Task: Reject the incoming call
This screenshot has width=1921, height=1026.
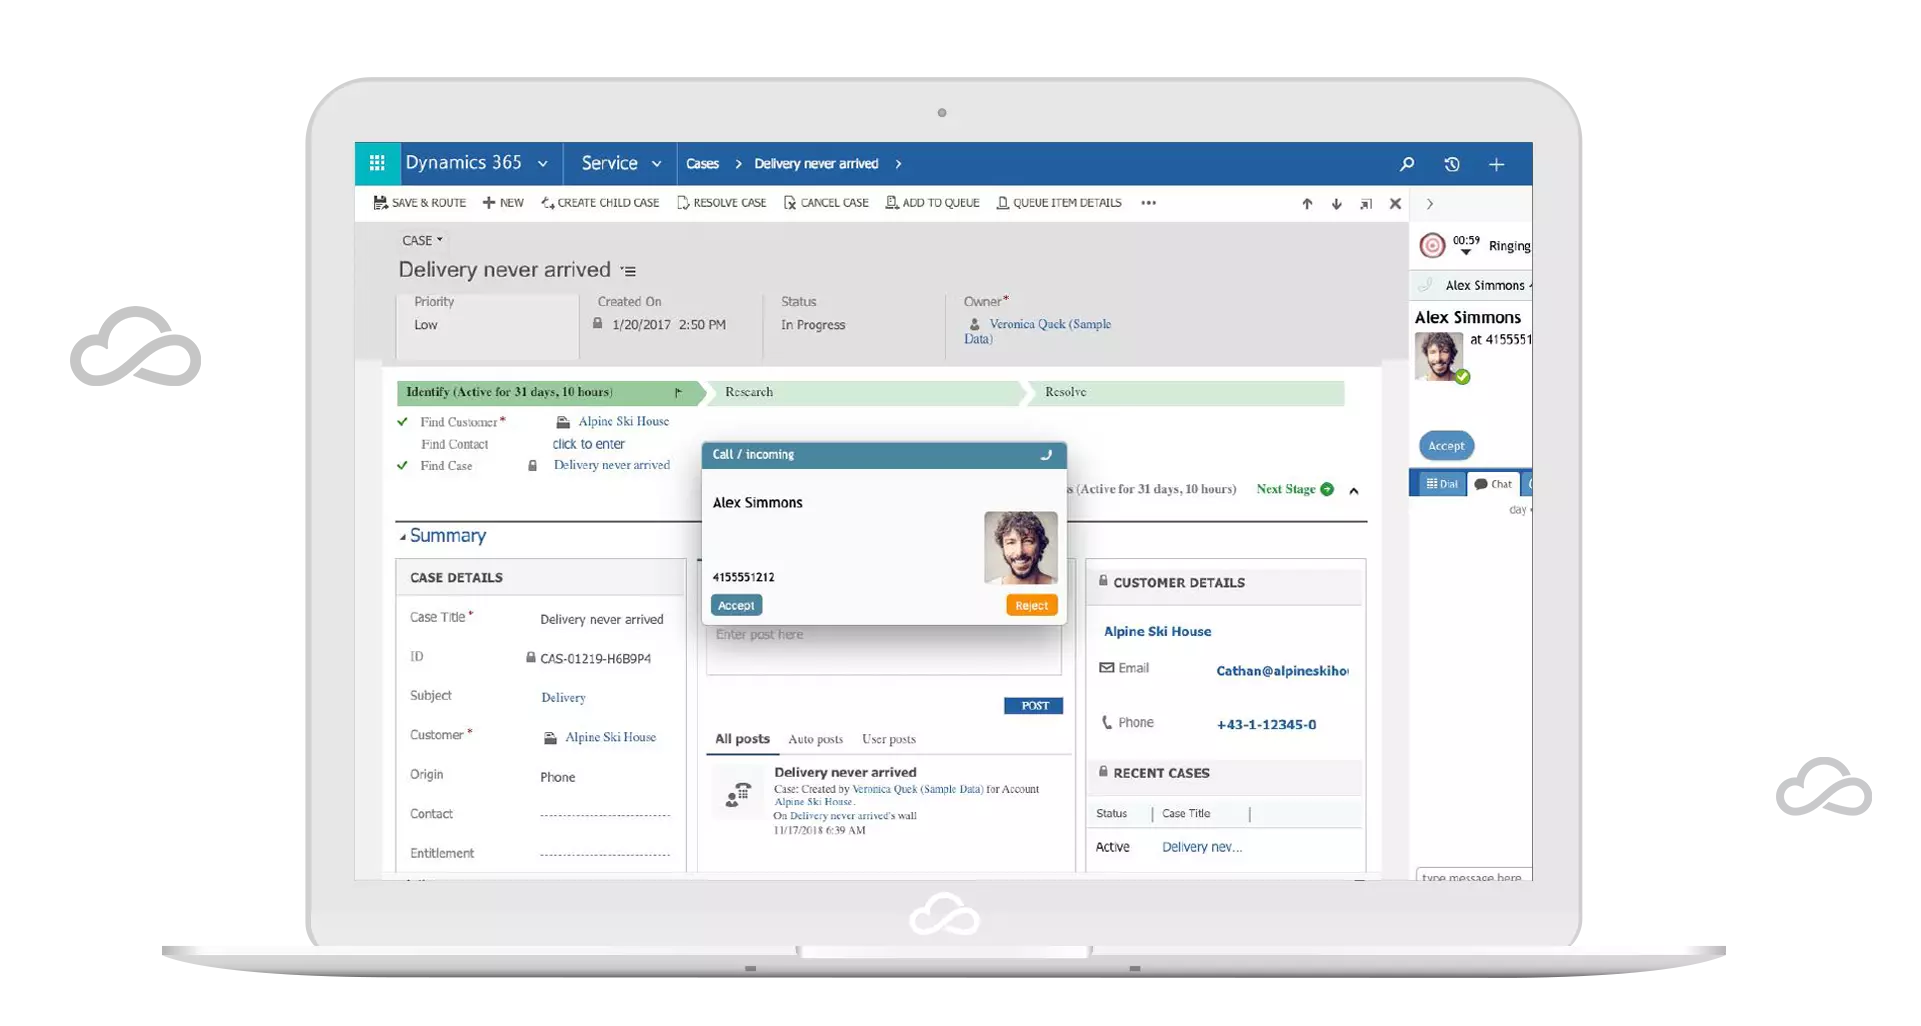Action: point(1031,605)
